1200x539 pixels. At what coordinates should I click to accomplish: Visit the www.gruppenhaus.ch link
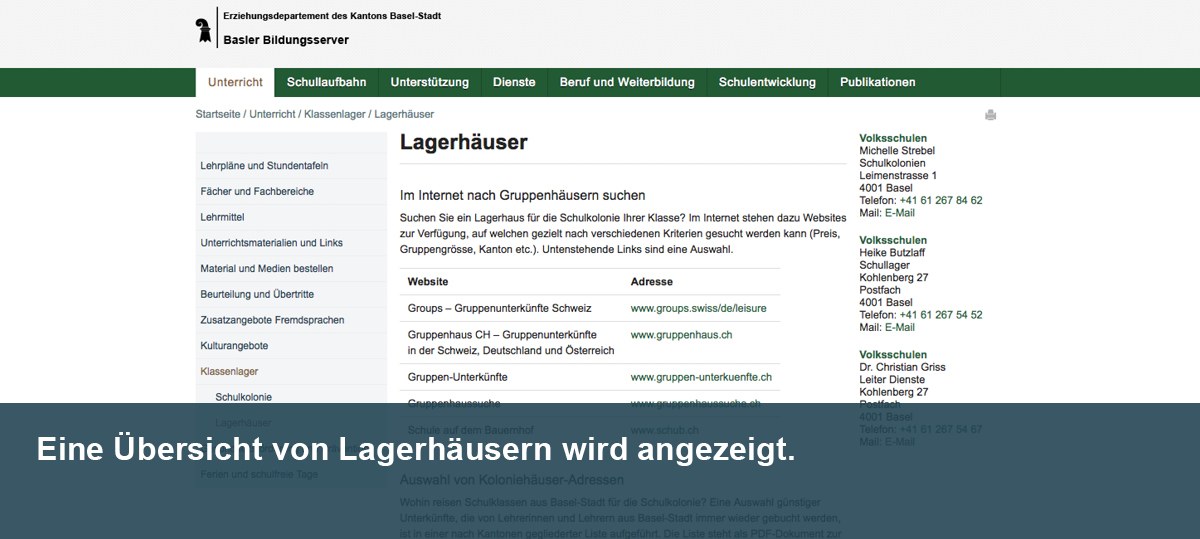(x=681, y=335)
